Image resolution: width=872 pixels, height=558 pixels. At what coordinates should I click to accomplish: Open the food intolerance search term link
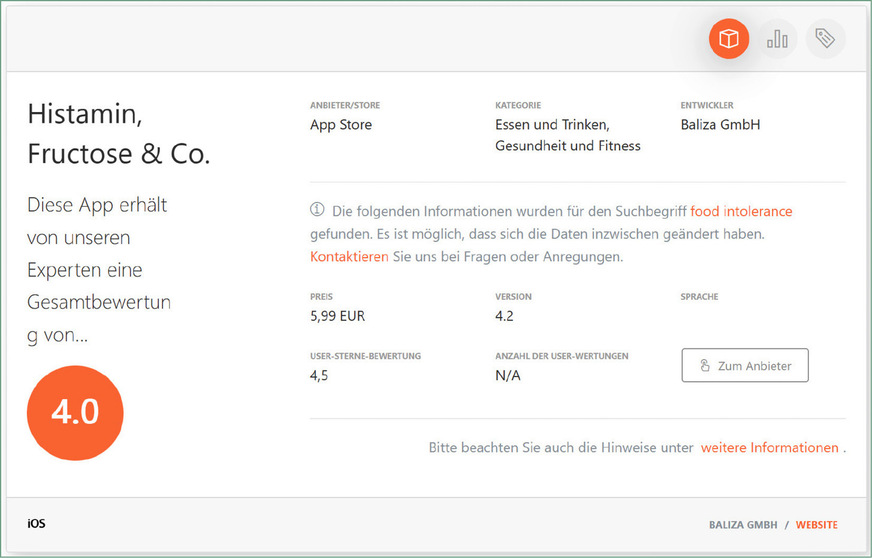(x=741, y=211)
